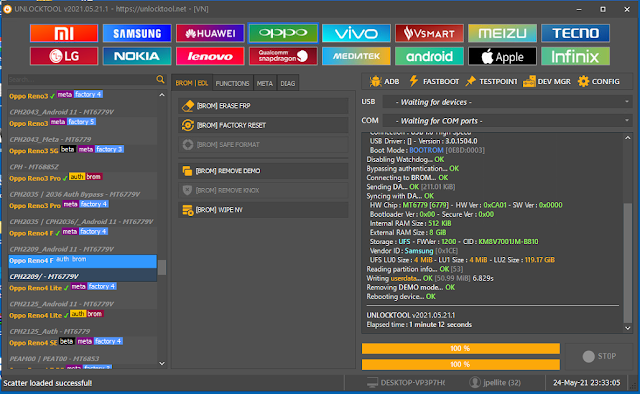Select the LG brand logo
Image resolution: width=640 pixels, height=394 pixels.
point(64,56)
